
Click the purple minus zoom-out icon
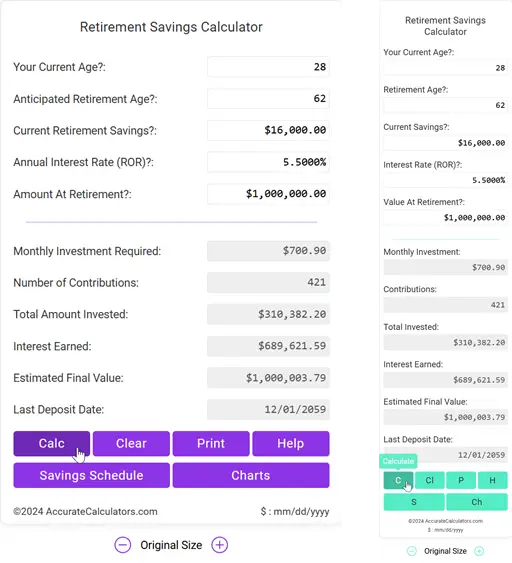[x=123, y=545]
